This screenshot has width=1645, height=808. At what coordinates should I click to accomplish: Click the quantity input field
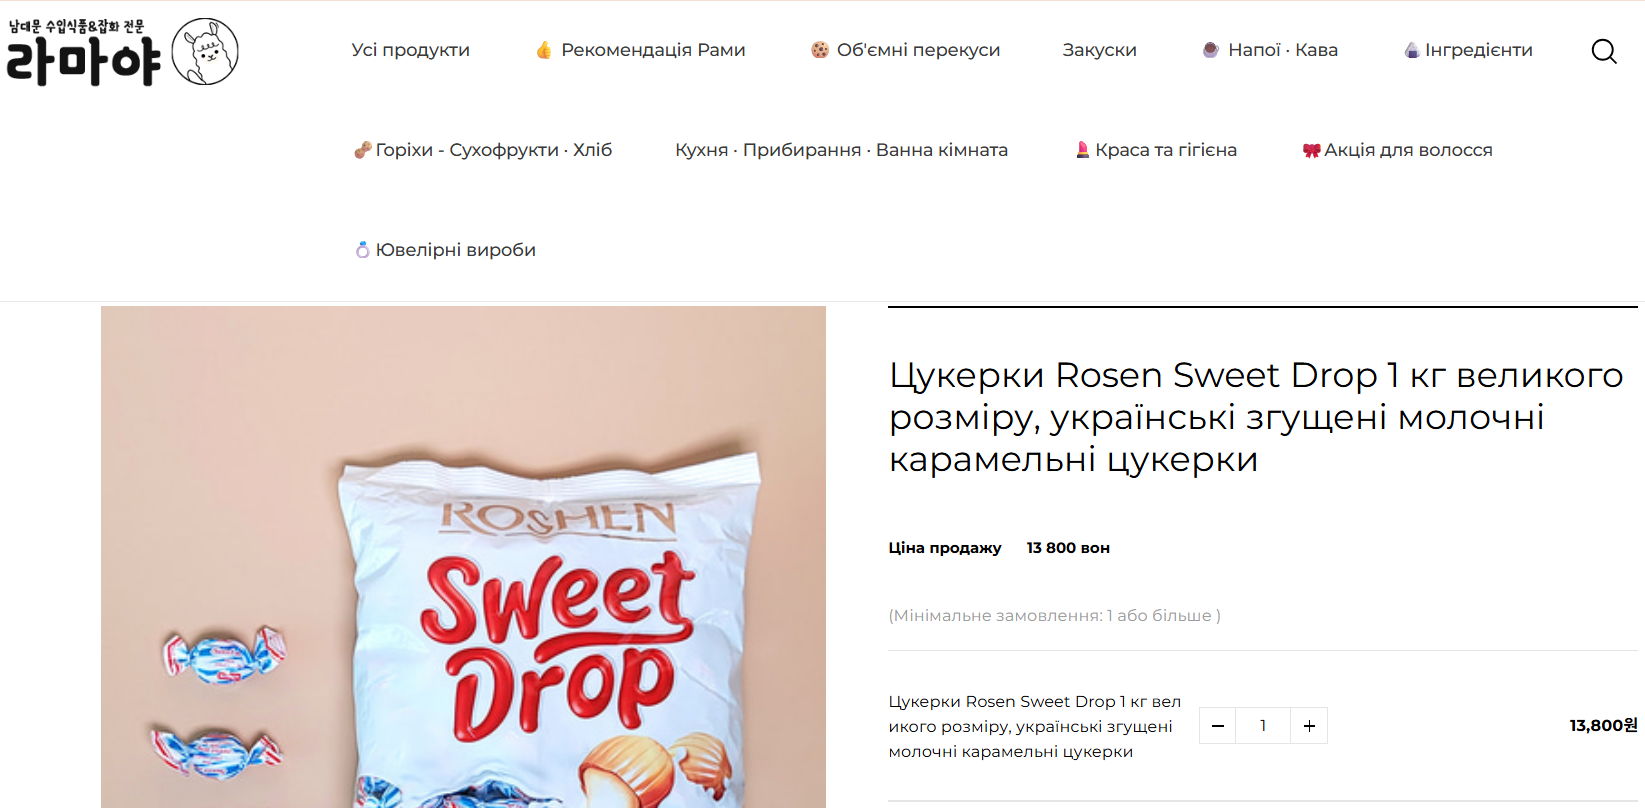(1263, 726)
